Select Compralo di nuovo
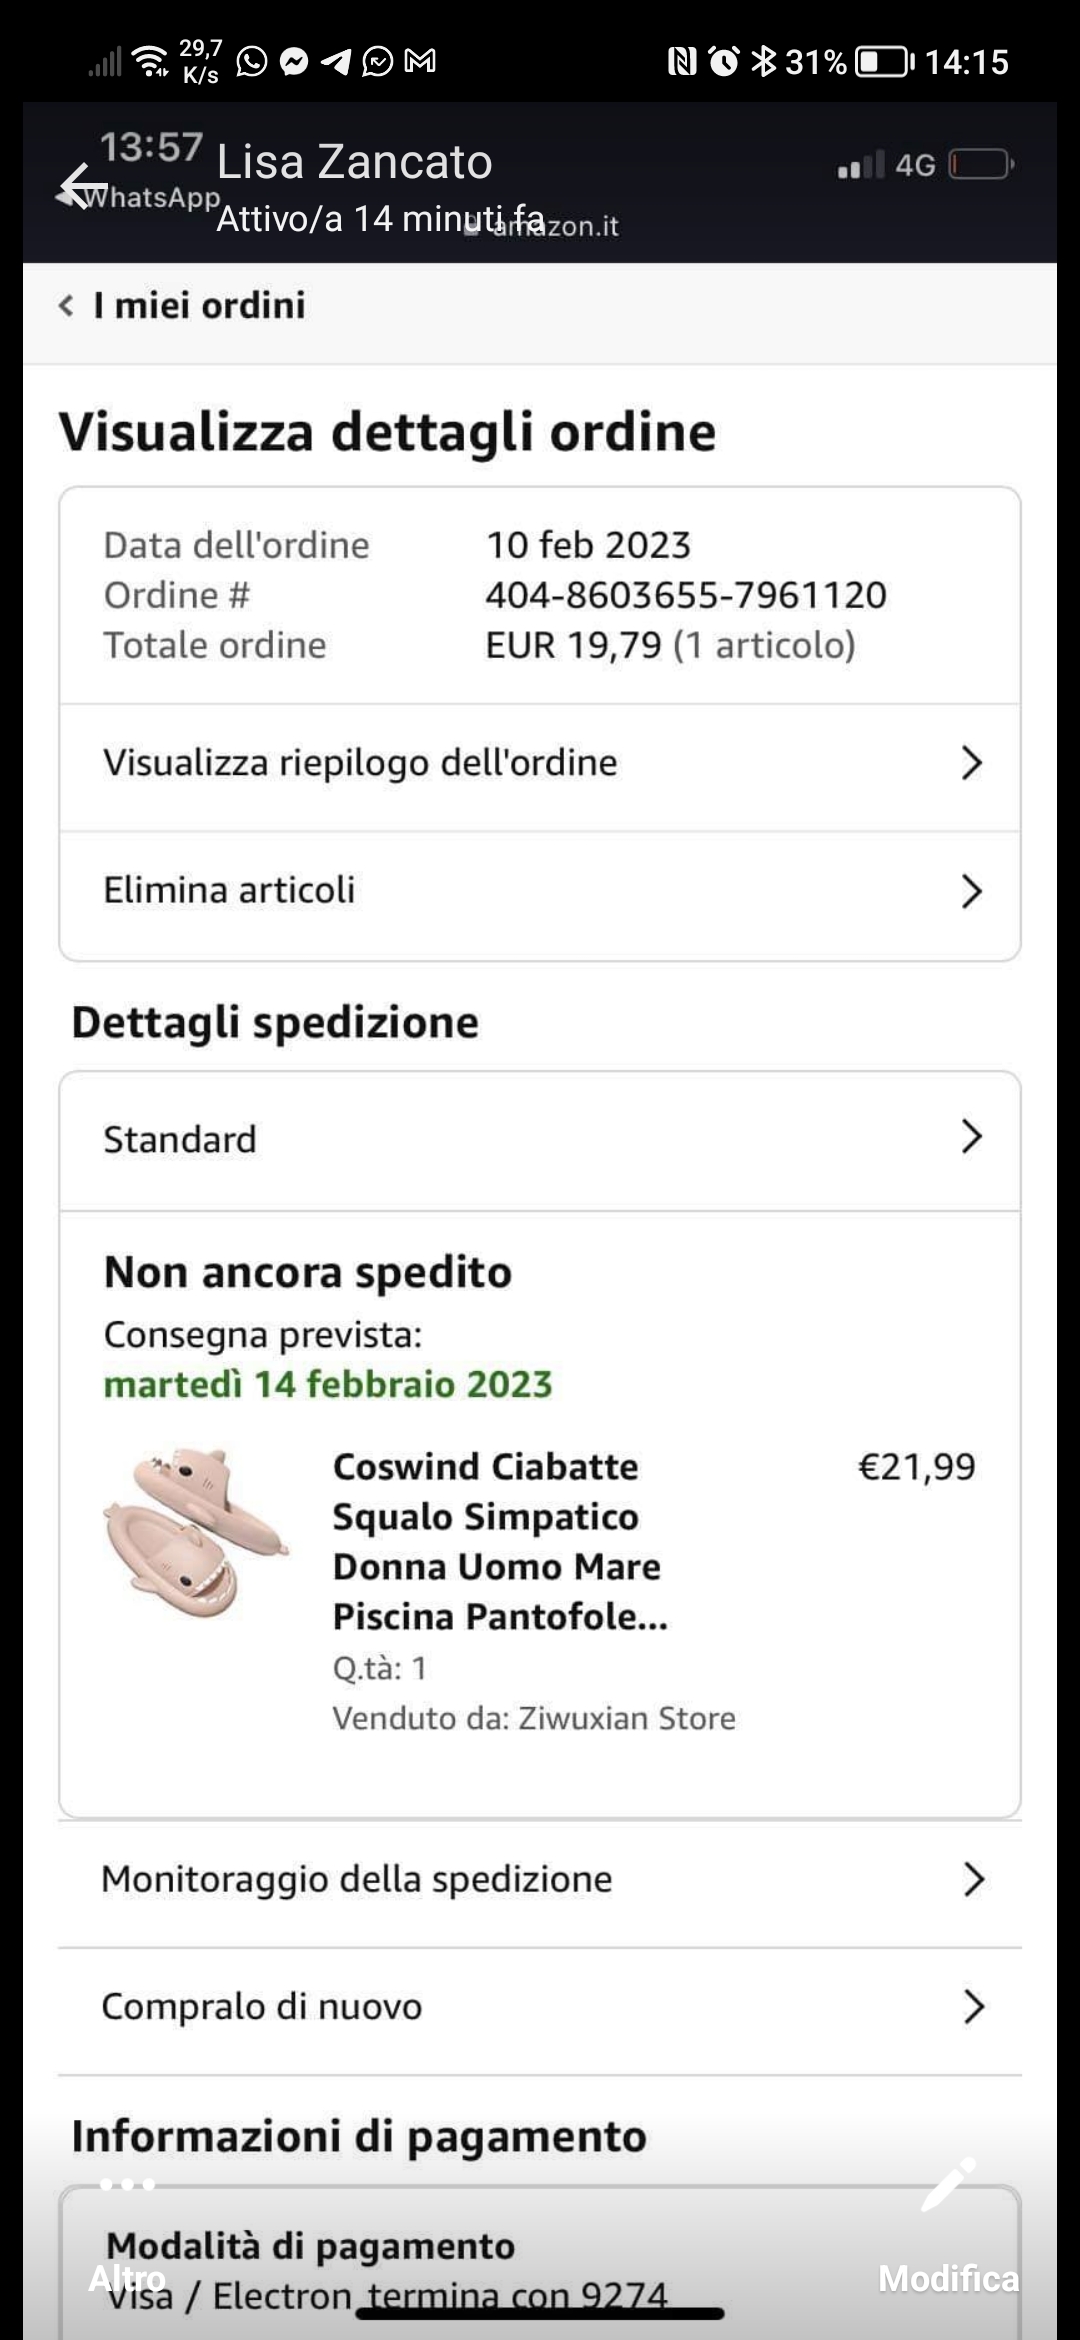 tap(540, 2007)
